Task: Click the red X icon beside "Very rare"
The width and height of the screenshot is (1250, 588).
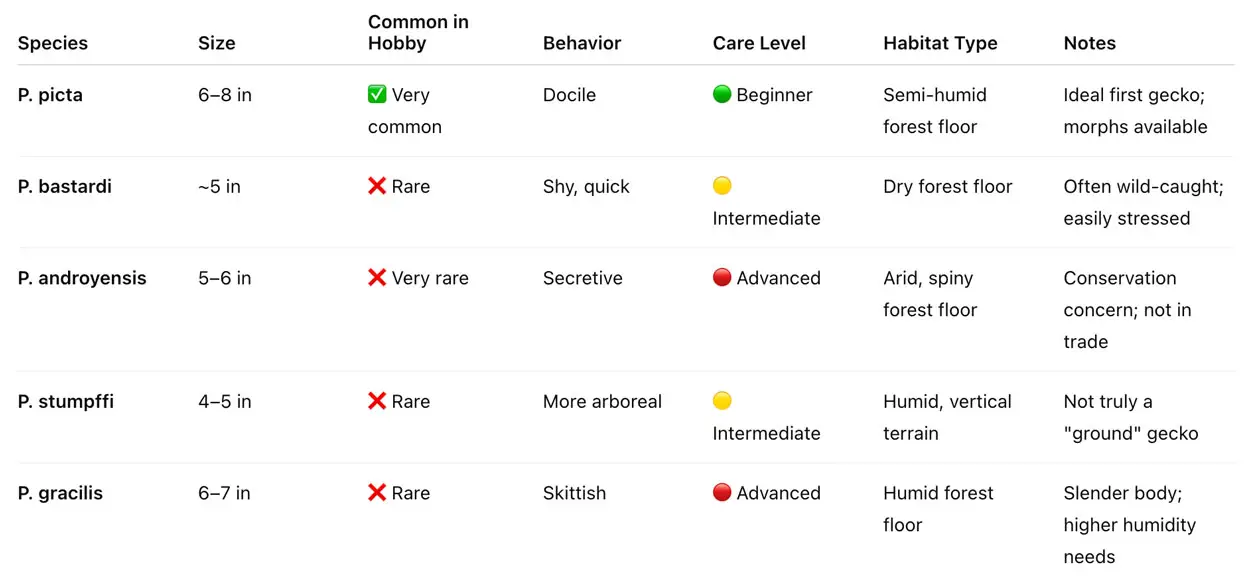Action: [377, 278]
